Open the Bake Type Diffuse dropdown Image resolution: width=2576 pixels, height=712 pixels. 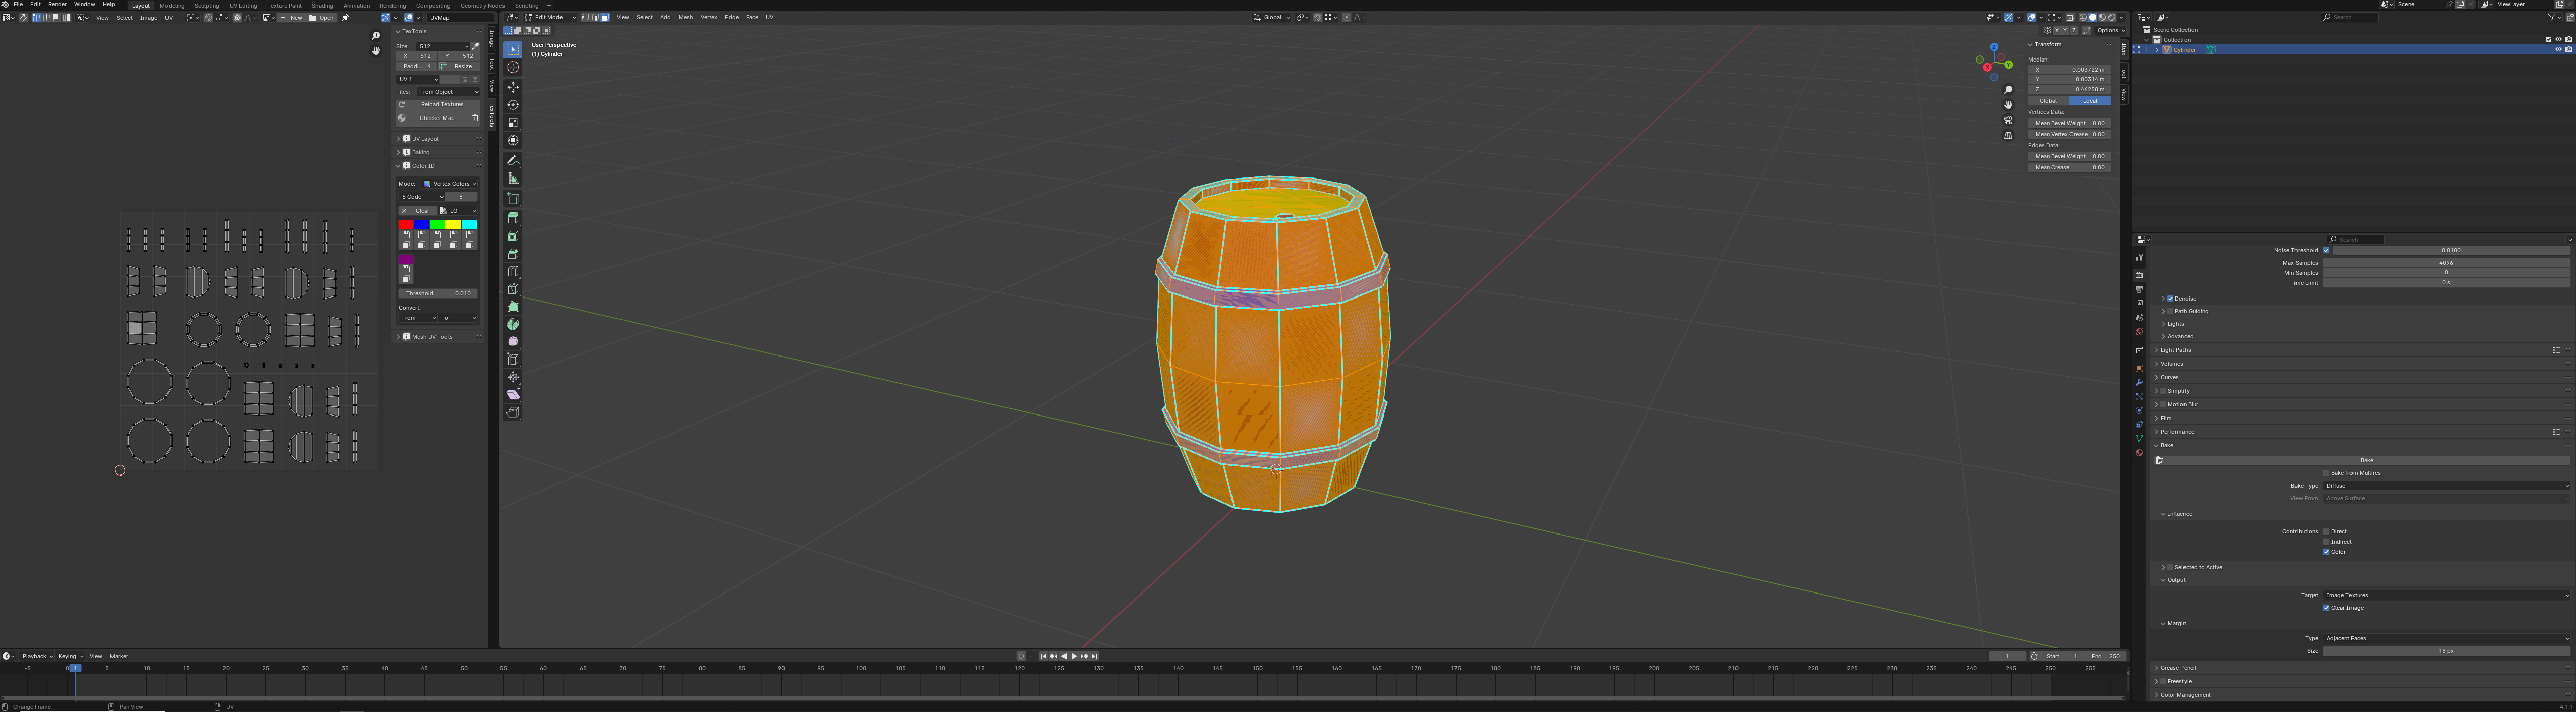tap(2445, 486)
